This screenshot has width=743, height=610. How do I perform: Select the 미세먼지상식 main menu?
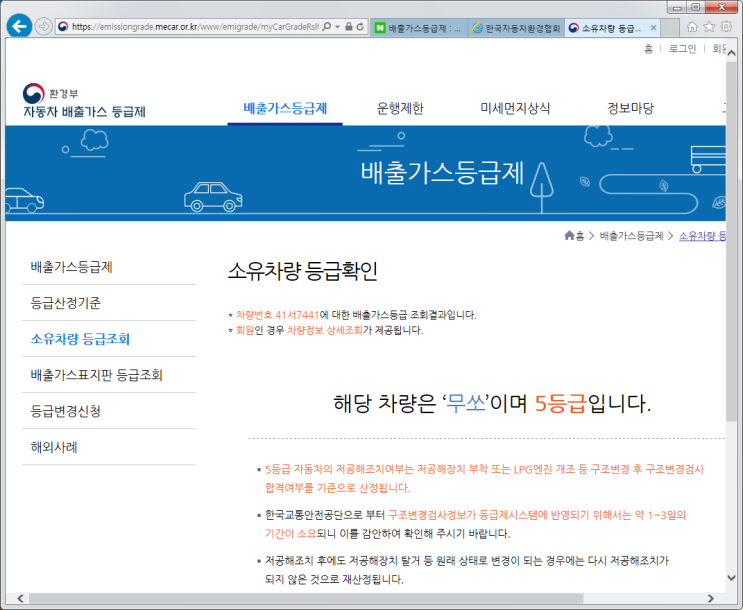point(515,109)
